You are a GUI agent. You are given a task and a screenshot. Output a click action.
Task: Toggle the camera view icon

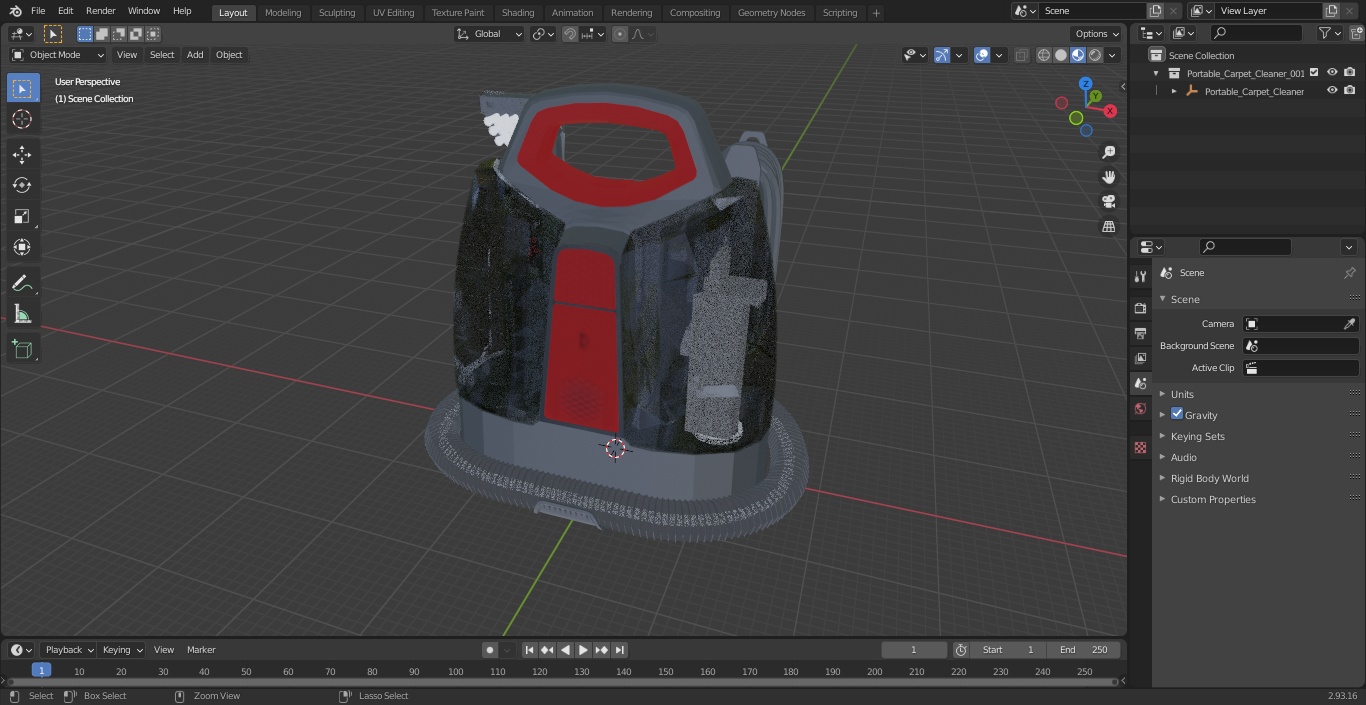click(1108, 202)
